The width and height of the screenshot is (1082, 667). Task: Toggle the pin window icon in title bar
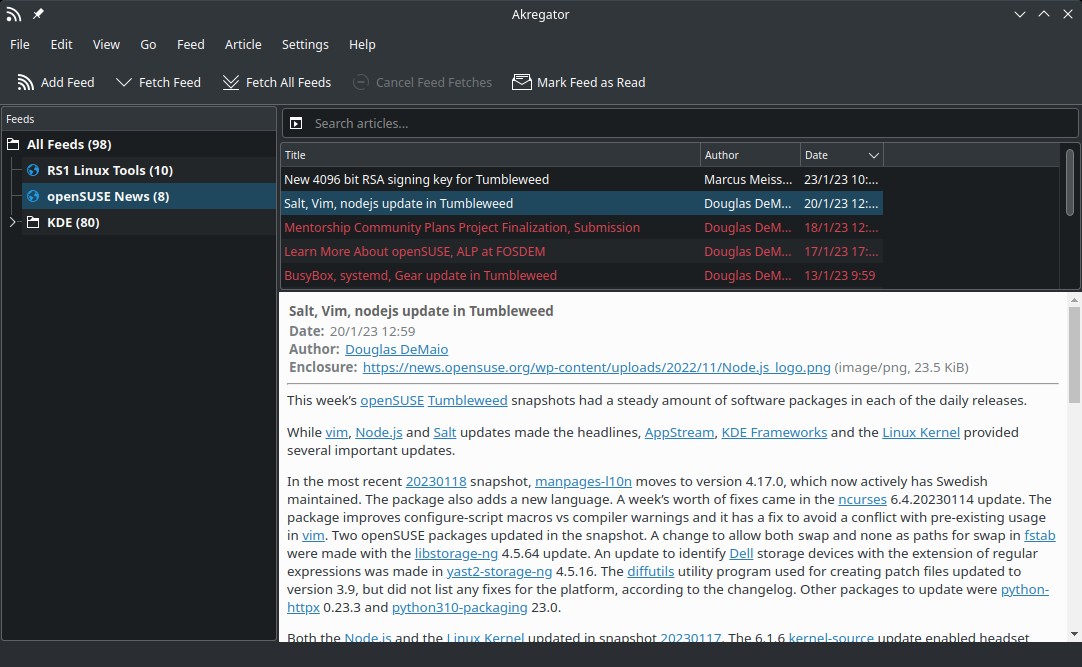click(x=39, y=14)
